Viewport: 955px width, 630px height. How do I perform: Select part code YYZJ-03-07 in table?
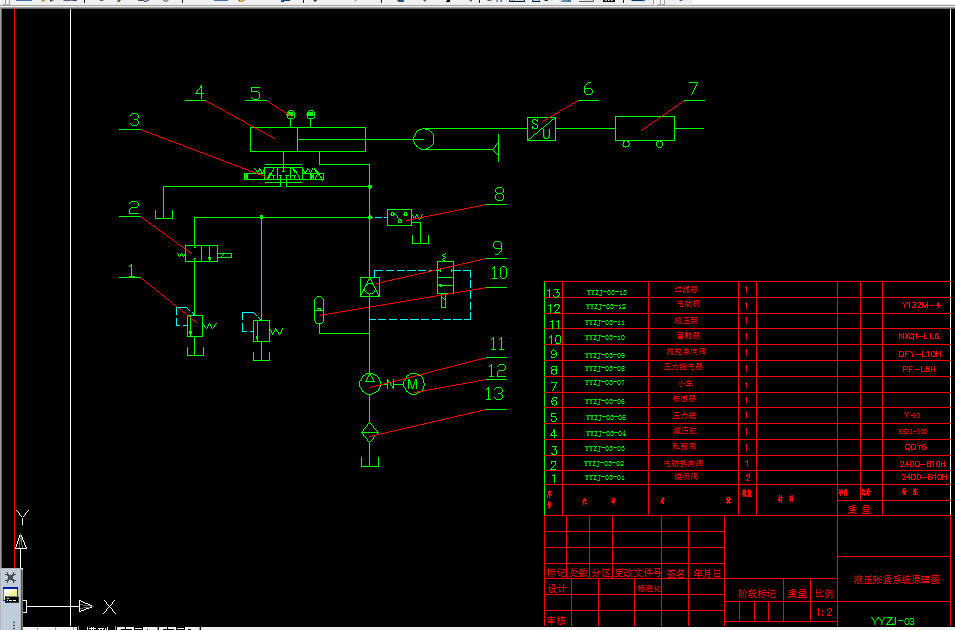click(x=605, y=383)
